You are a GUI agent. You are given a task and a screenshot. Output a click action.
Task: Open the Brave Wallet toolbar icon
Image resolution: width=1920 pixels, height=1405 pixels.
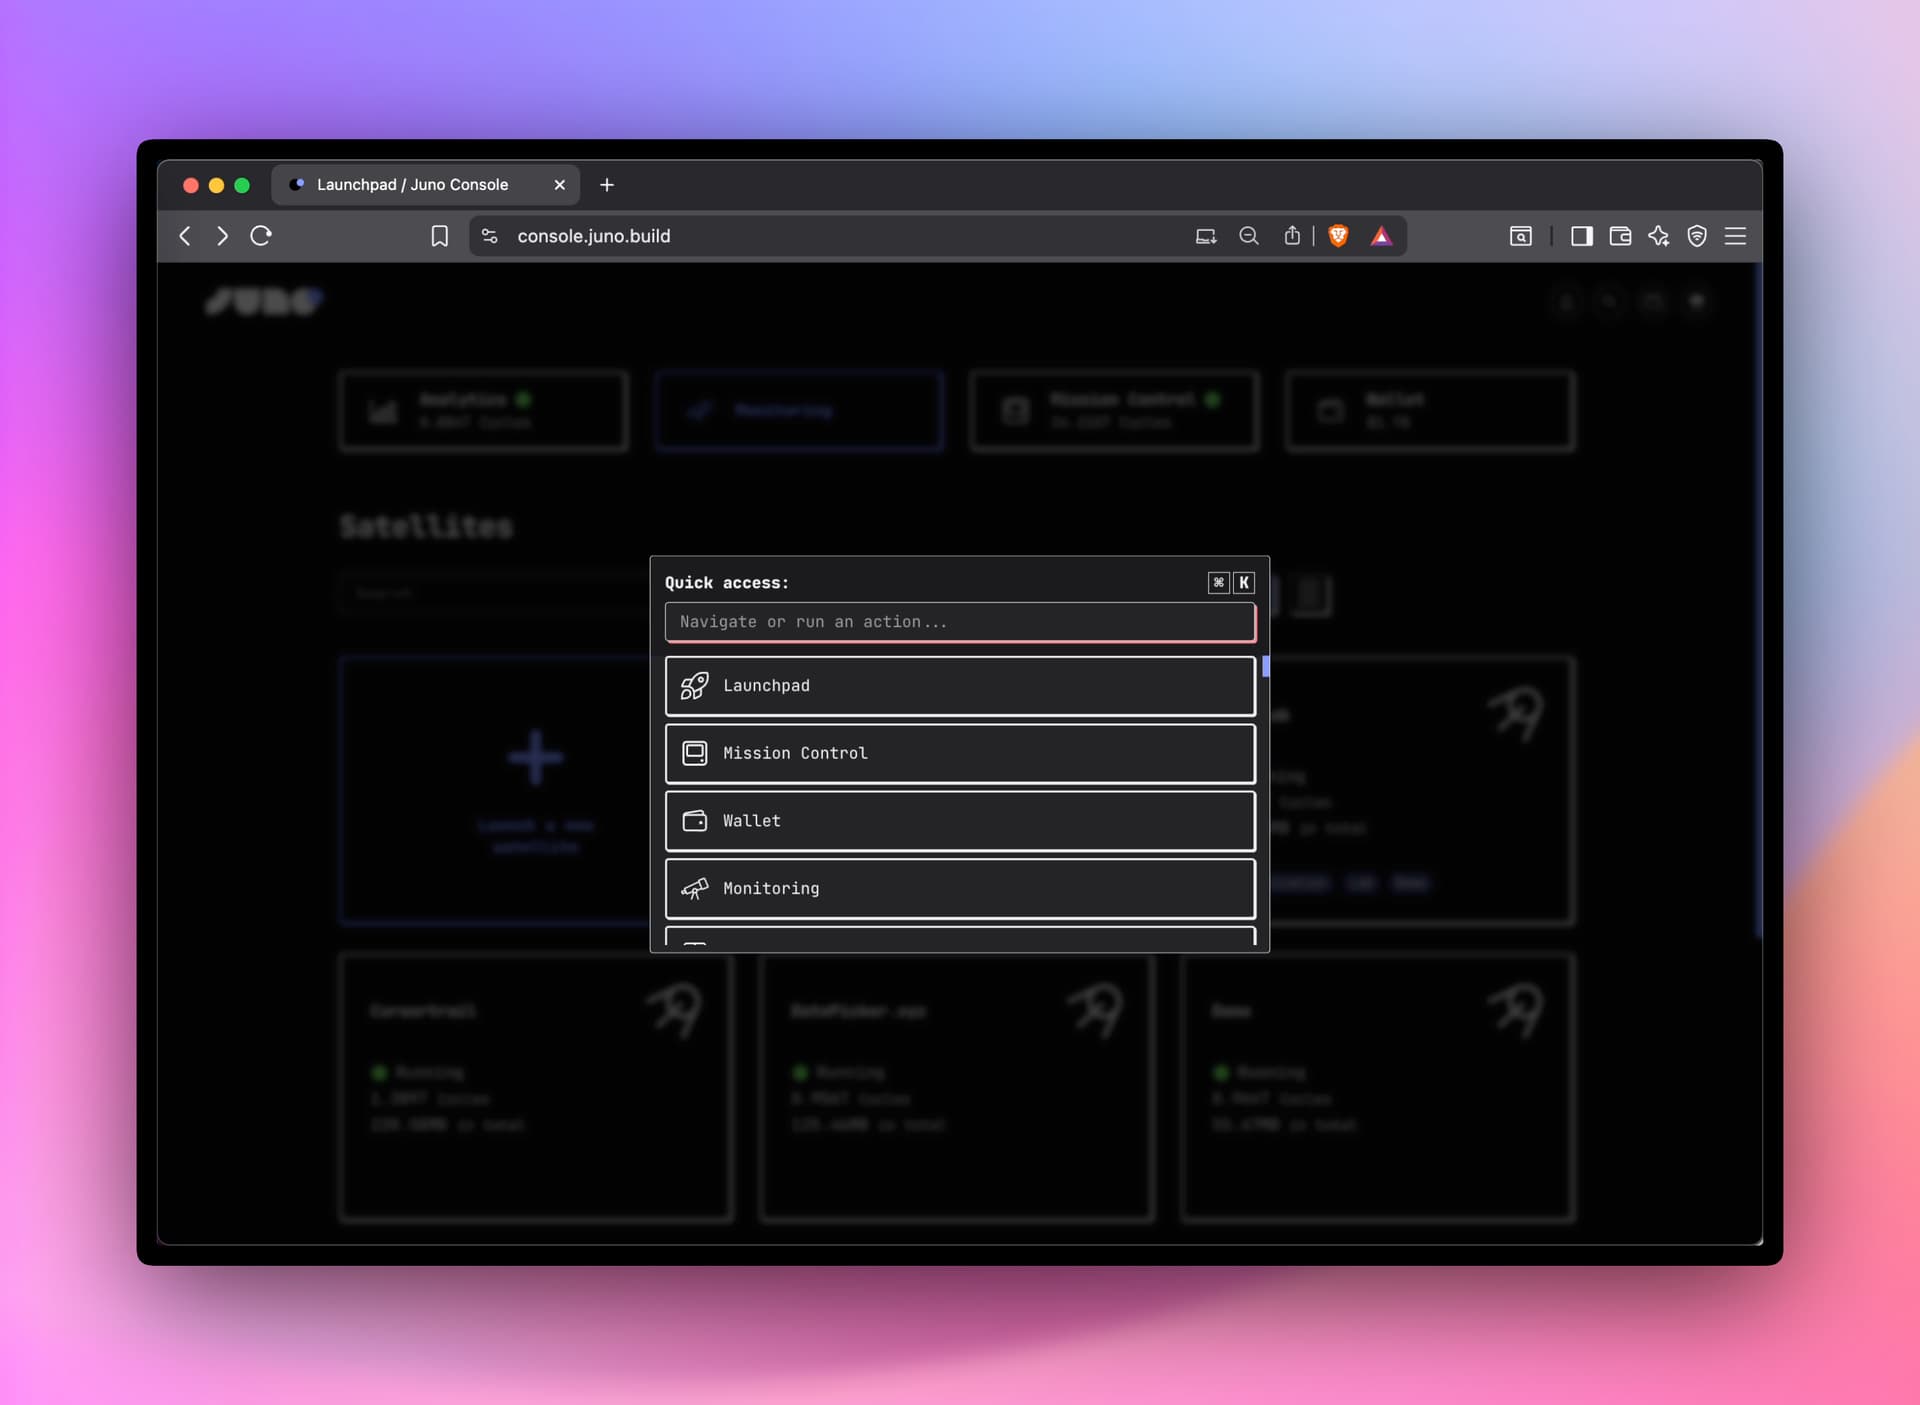1620,236
